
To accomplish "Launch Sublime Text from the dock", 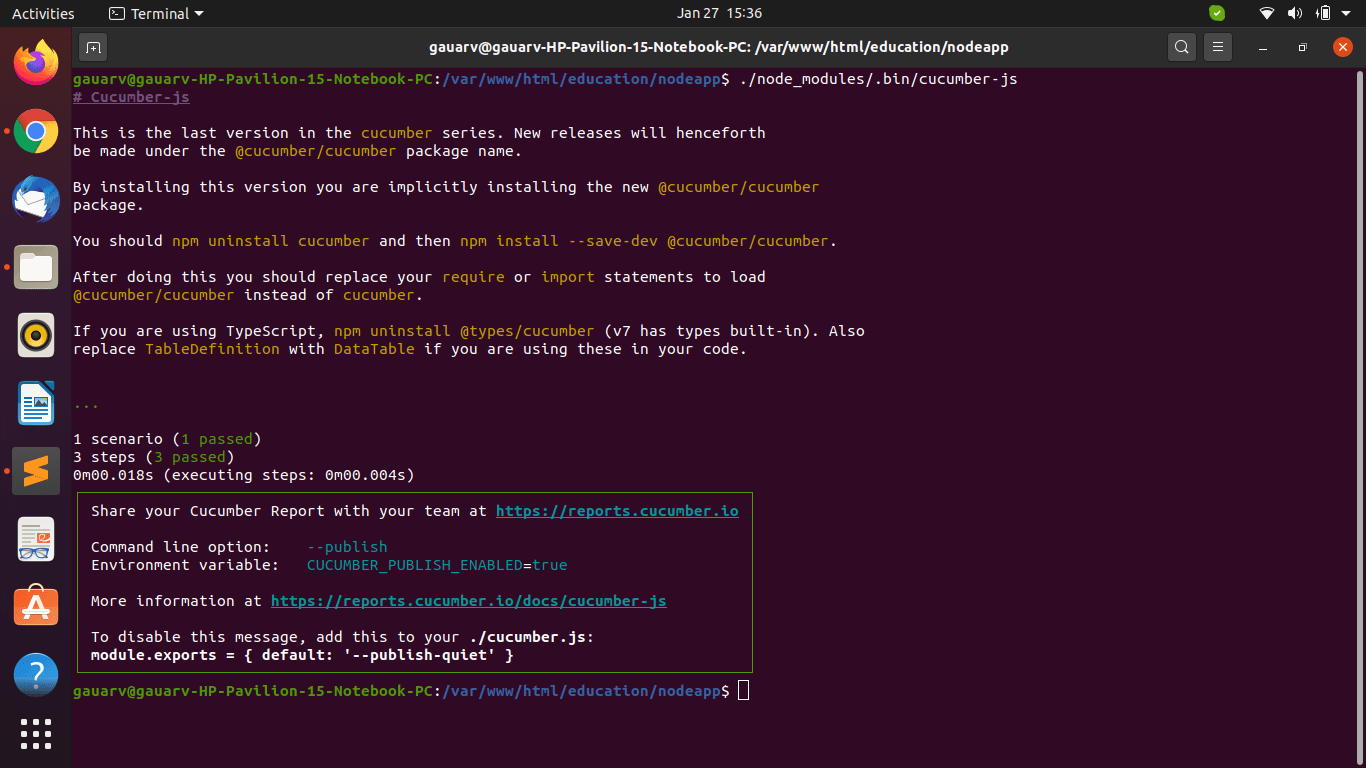I will (36, 470).
